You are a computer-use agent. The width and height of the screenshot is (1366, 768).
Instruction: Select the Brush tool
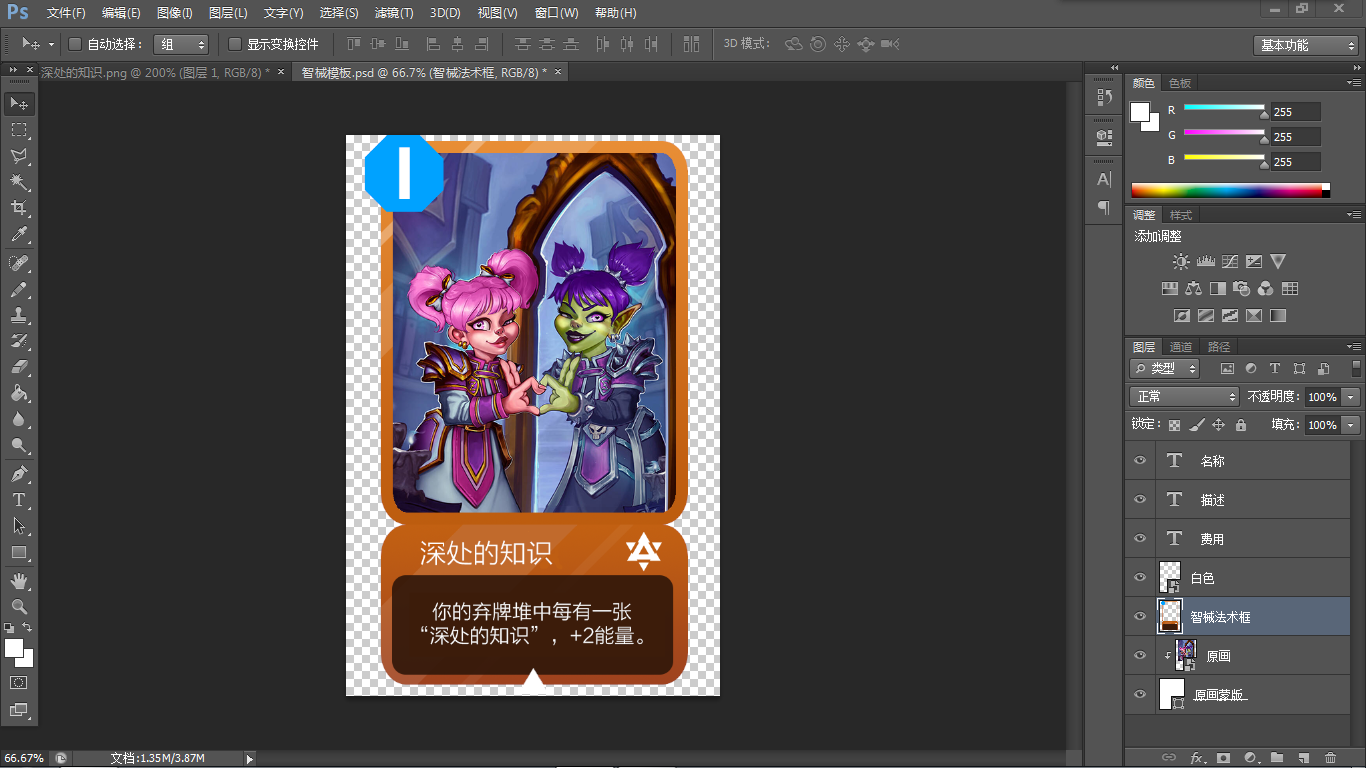pyautogui.click(x=19, y=289)
